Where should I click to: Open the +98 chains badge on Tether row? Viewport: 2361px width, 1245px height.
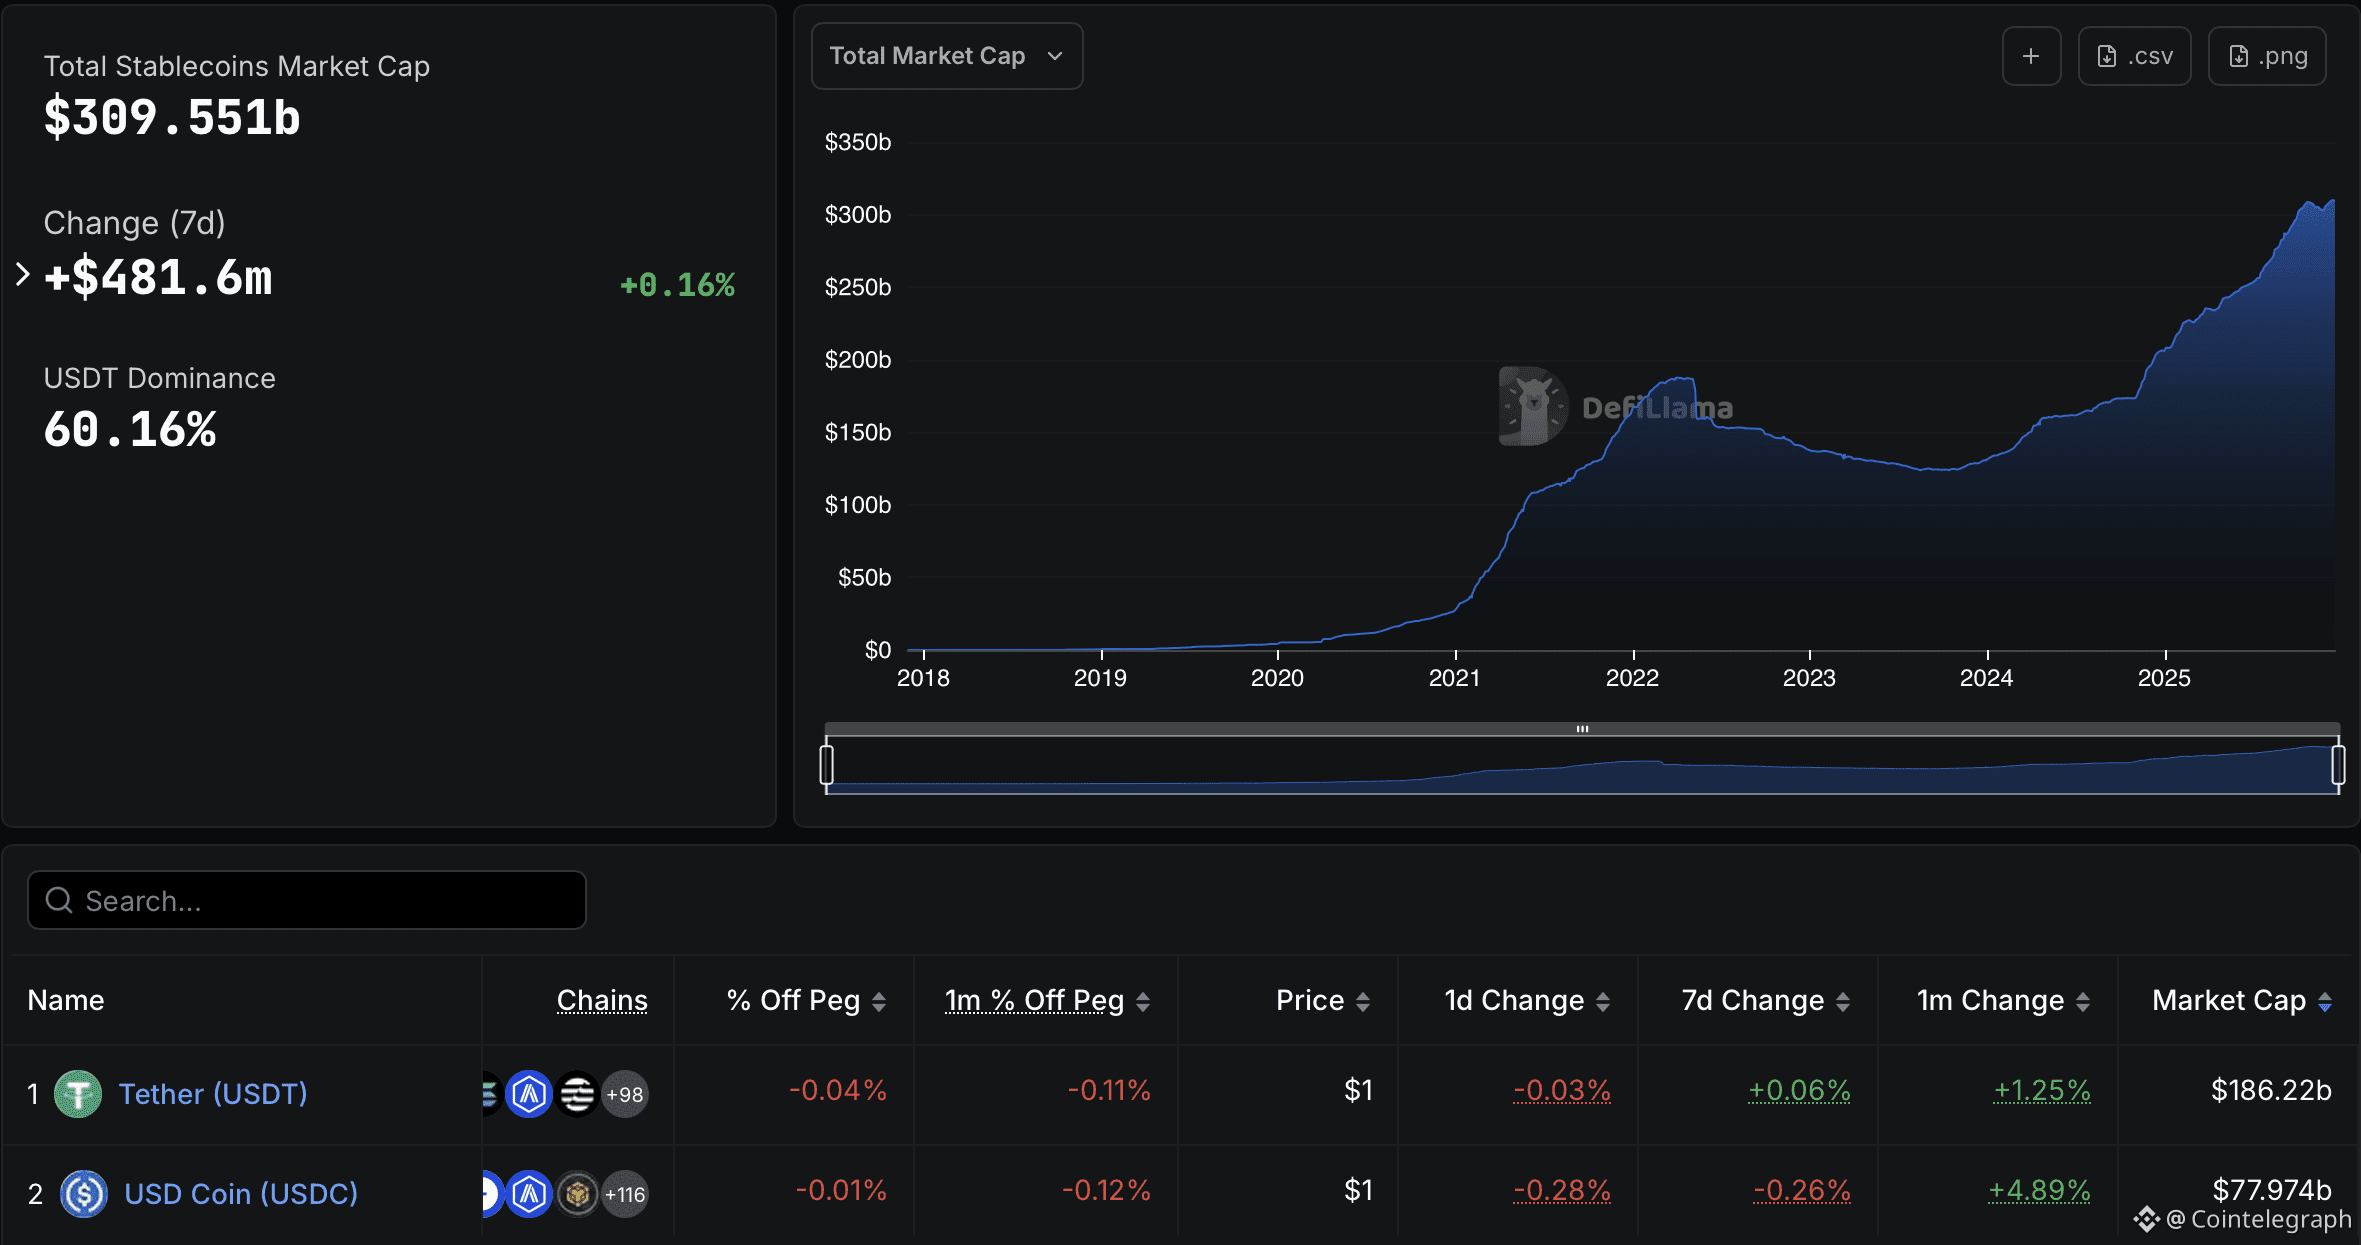(625, 1094)
